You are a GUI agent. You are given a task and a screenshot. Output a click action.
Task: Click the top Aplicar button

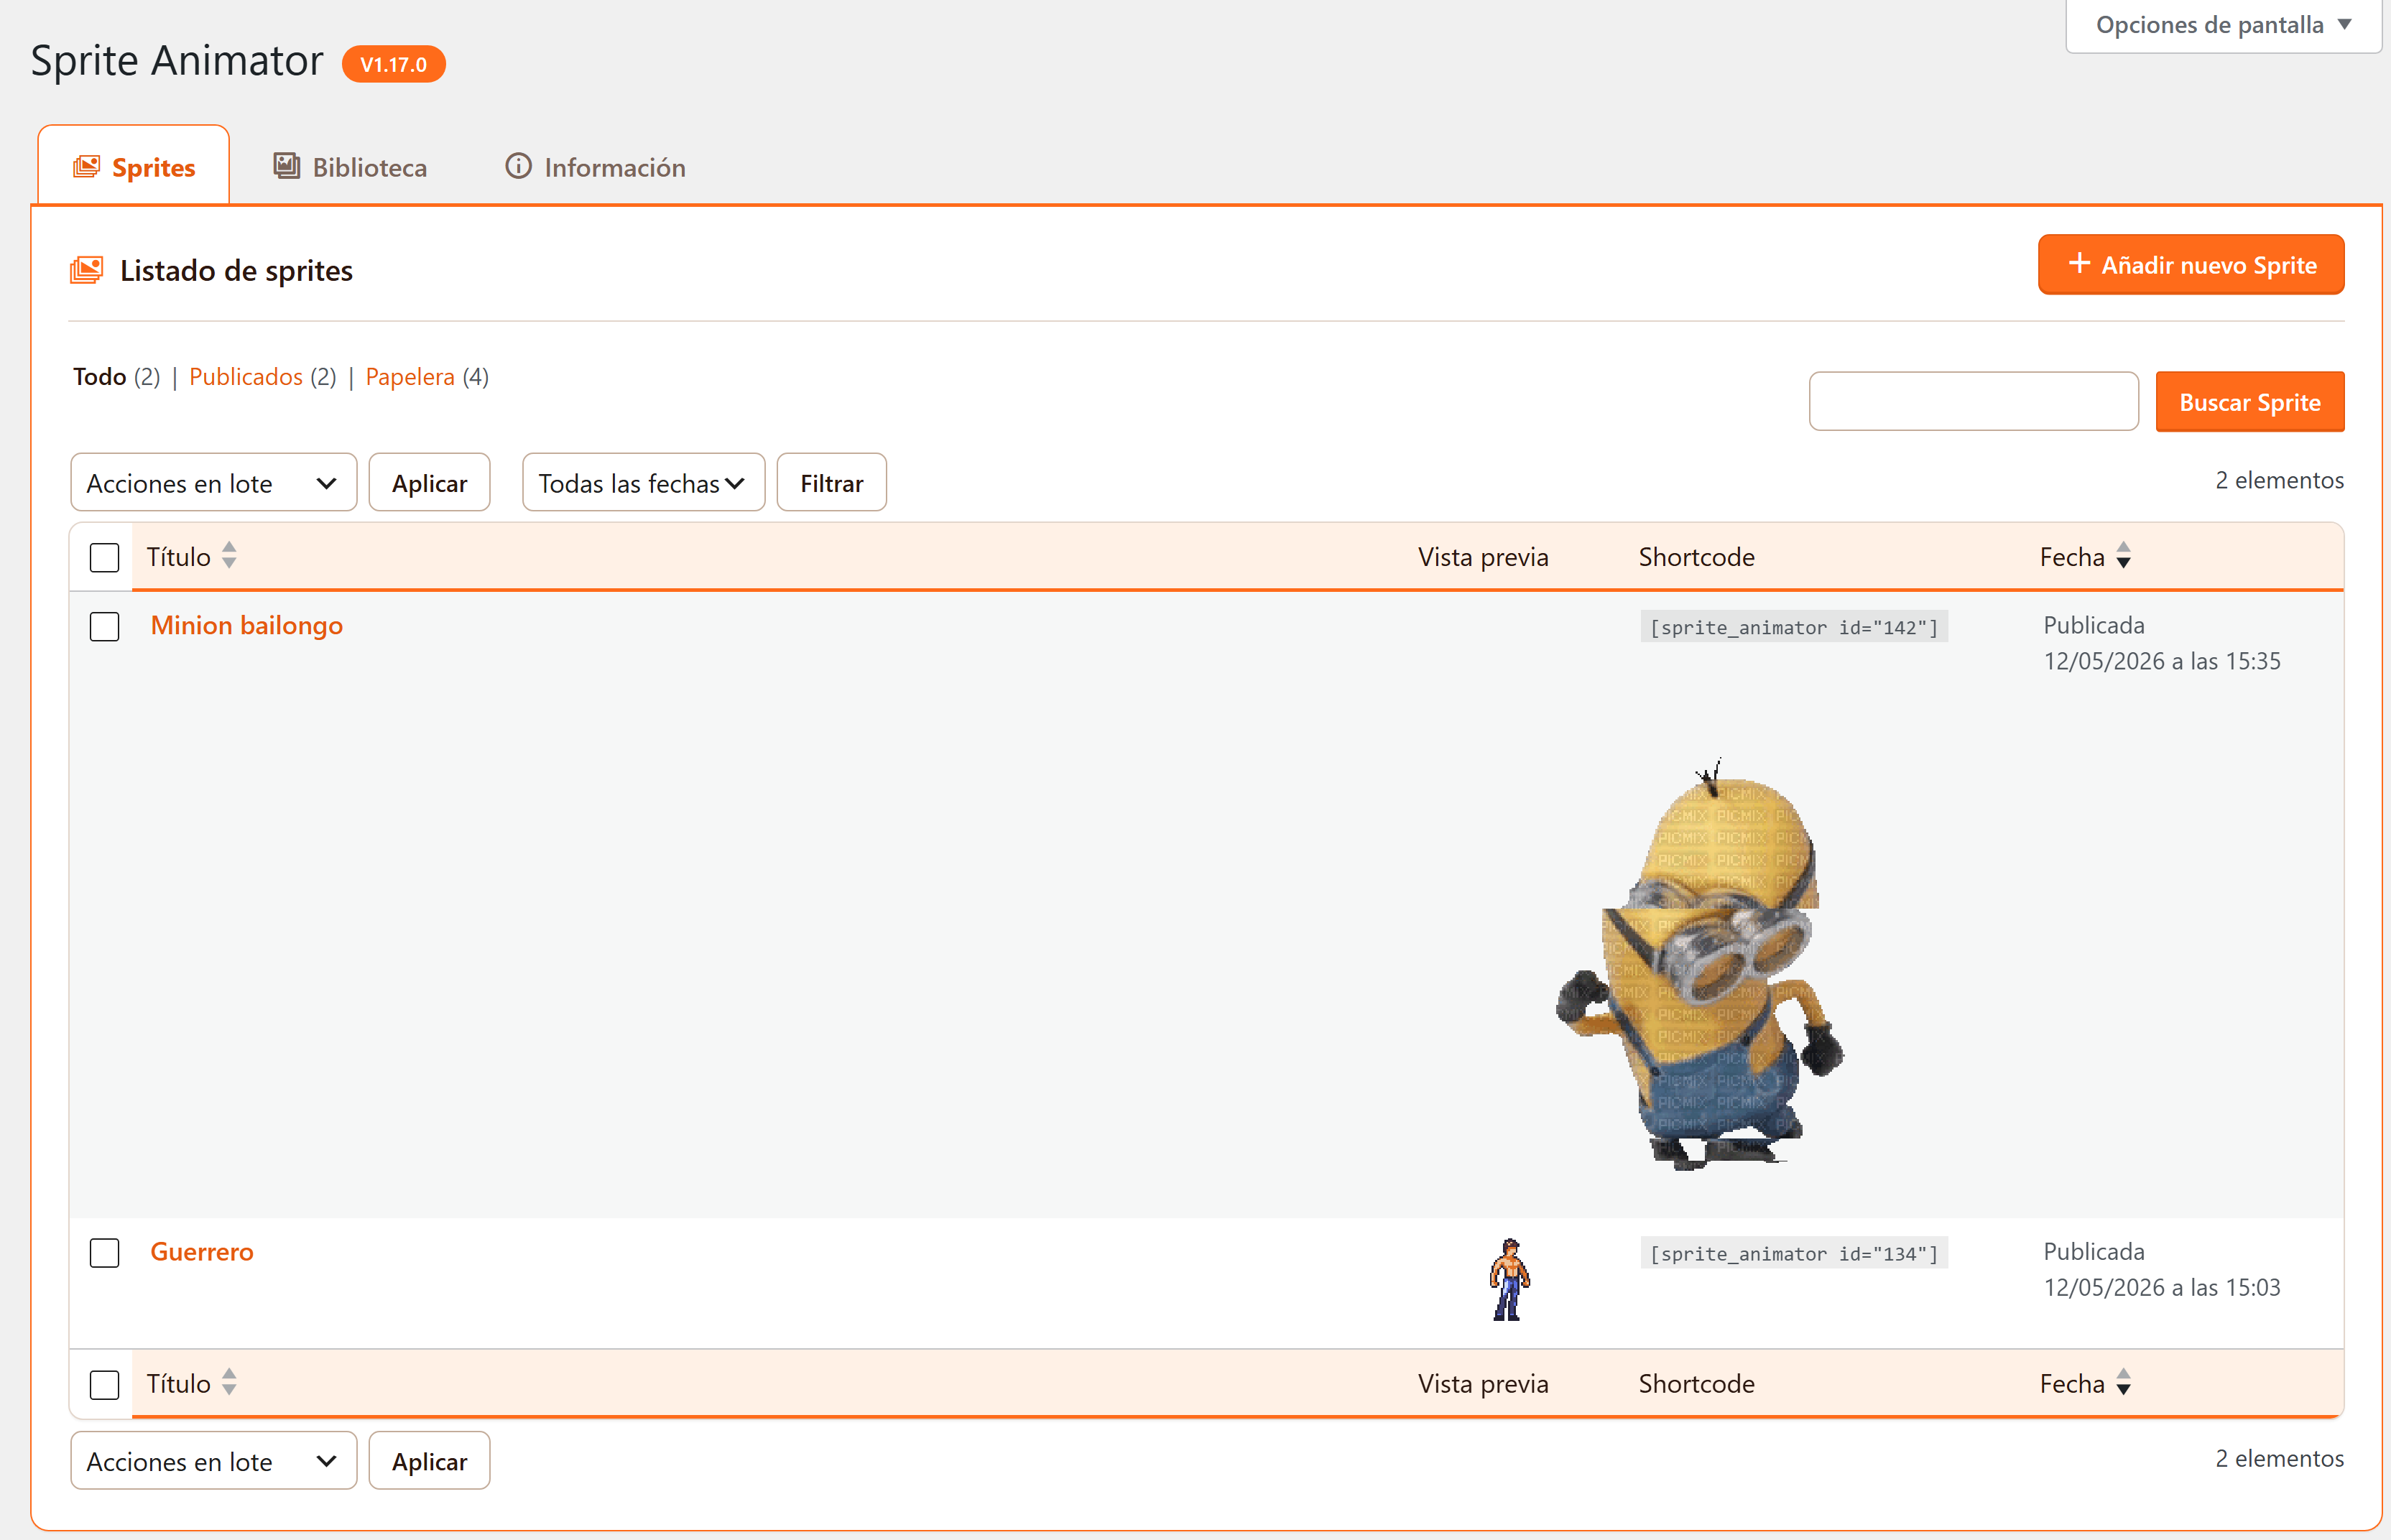(x=430, y=483)
